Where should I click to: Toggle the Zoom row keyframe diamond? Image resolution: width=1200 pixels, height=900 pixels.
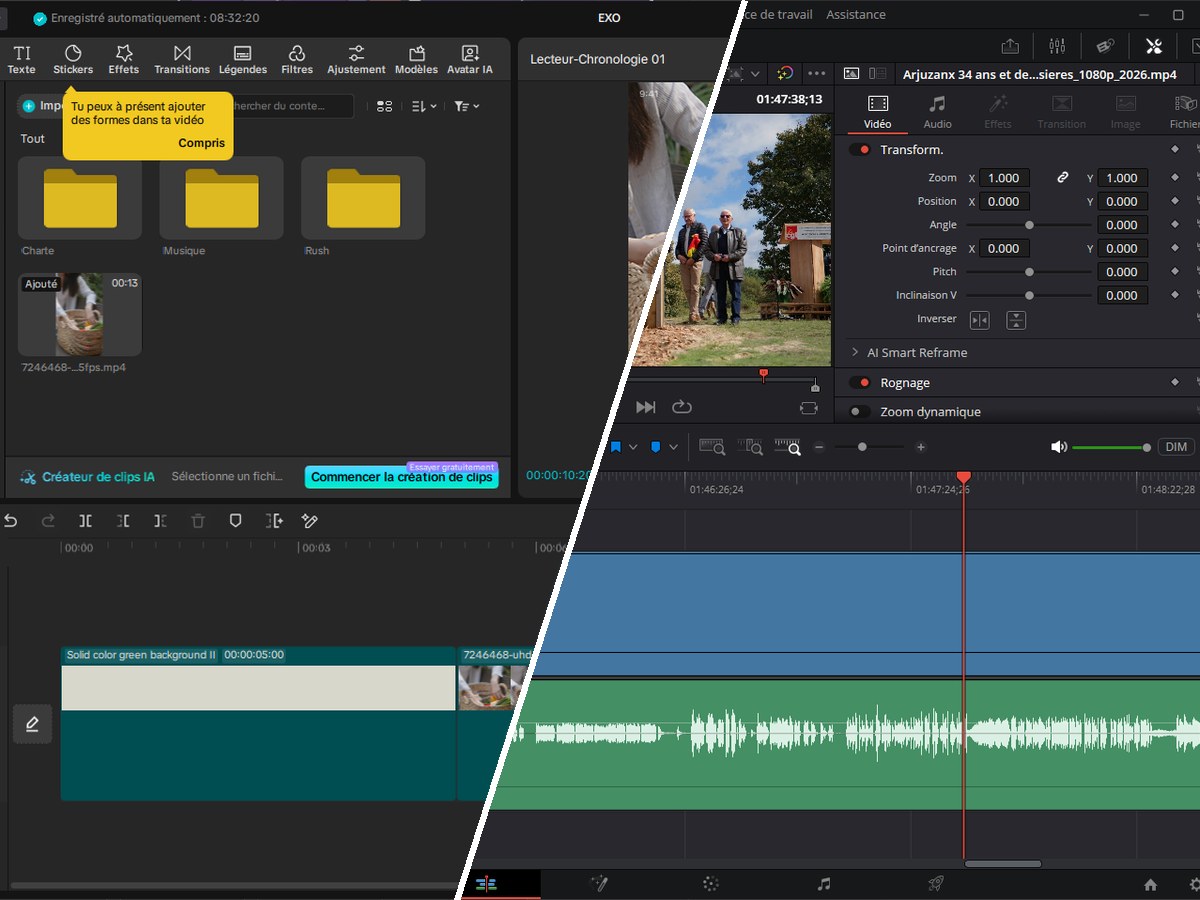click(x=1175, y=178)
